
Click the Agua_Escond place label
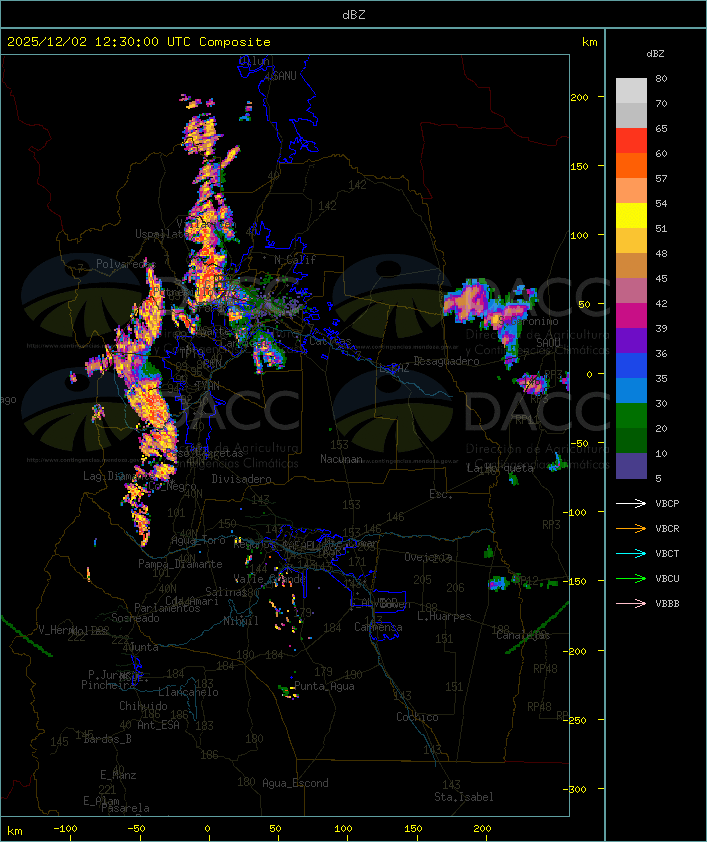click(x=295, y=783)
